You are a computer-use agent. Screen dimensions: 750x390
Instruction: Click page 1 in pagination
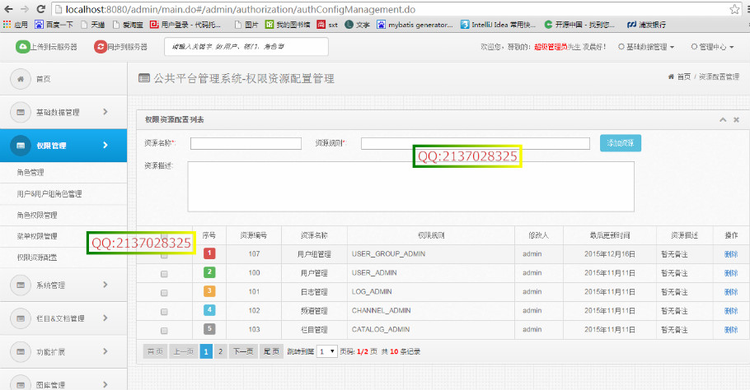tap(206, 352)
